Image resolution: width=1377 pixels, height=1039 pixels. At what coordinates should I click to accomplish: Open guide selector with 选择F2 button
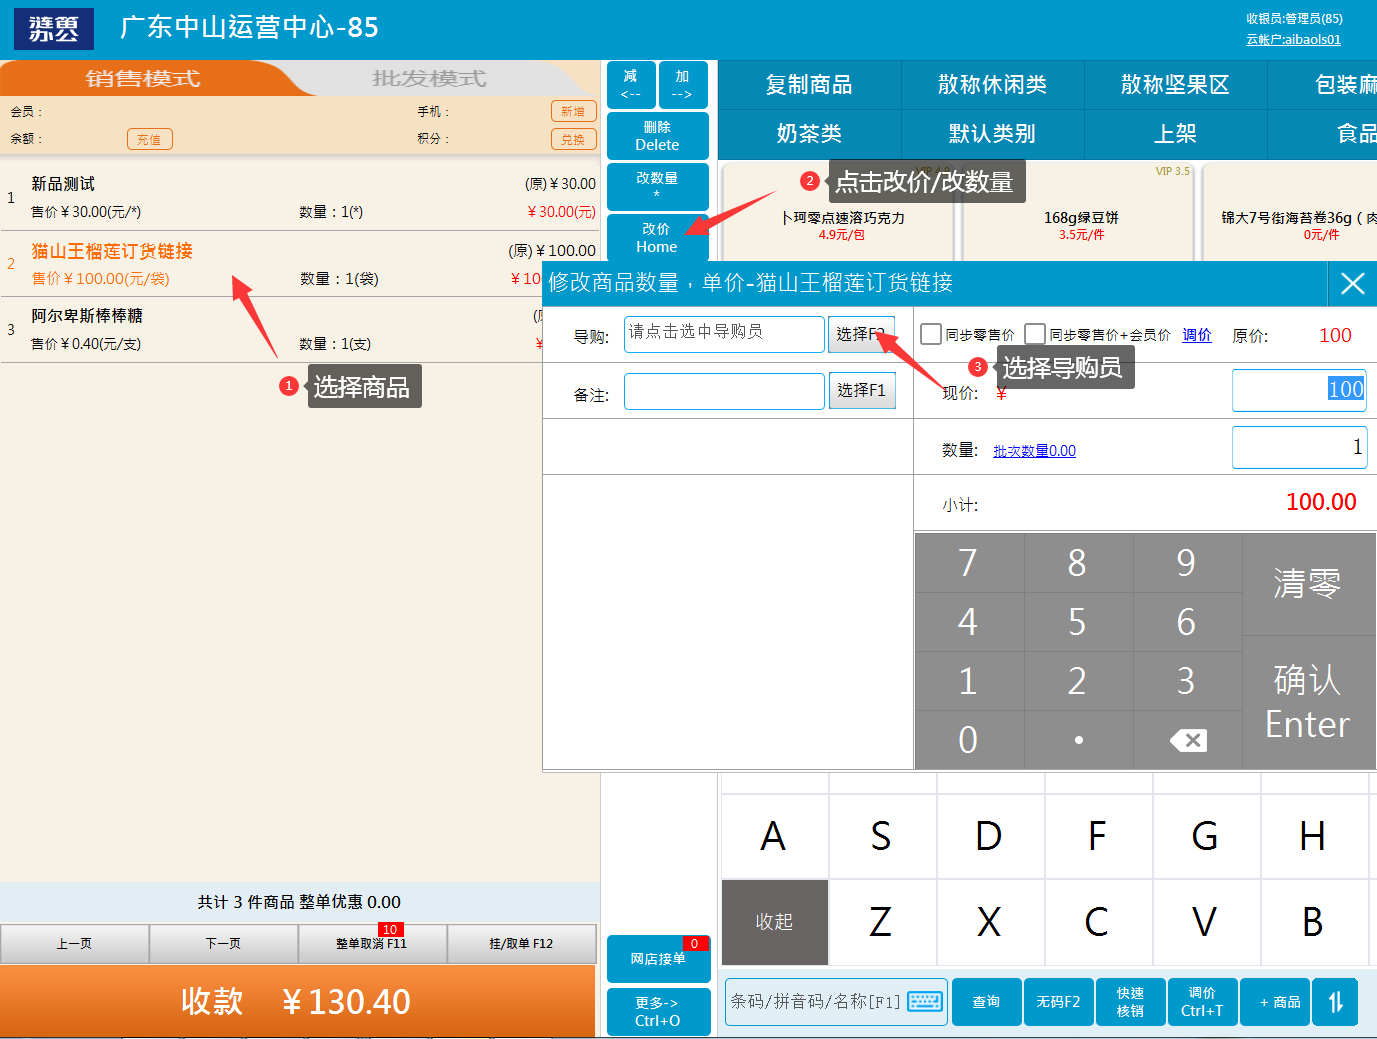(x=860, y=334)
